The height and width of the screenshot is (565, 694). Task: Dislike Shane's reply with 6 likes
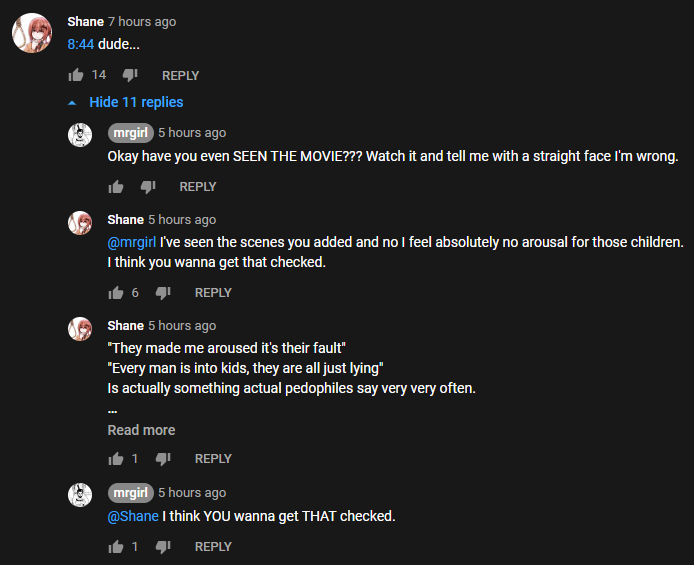[163, 293]
